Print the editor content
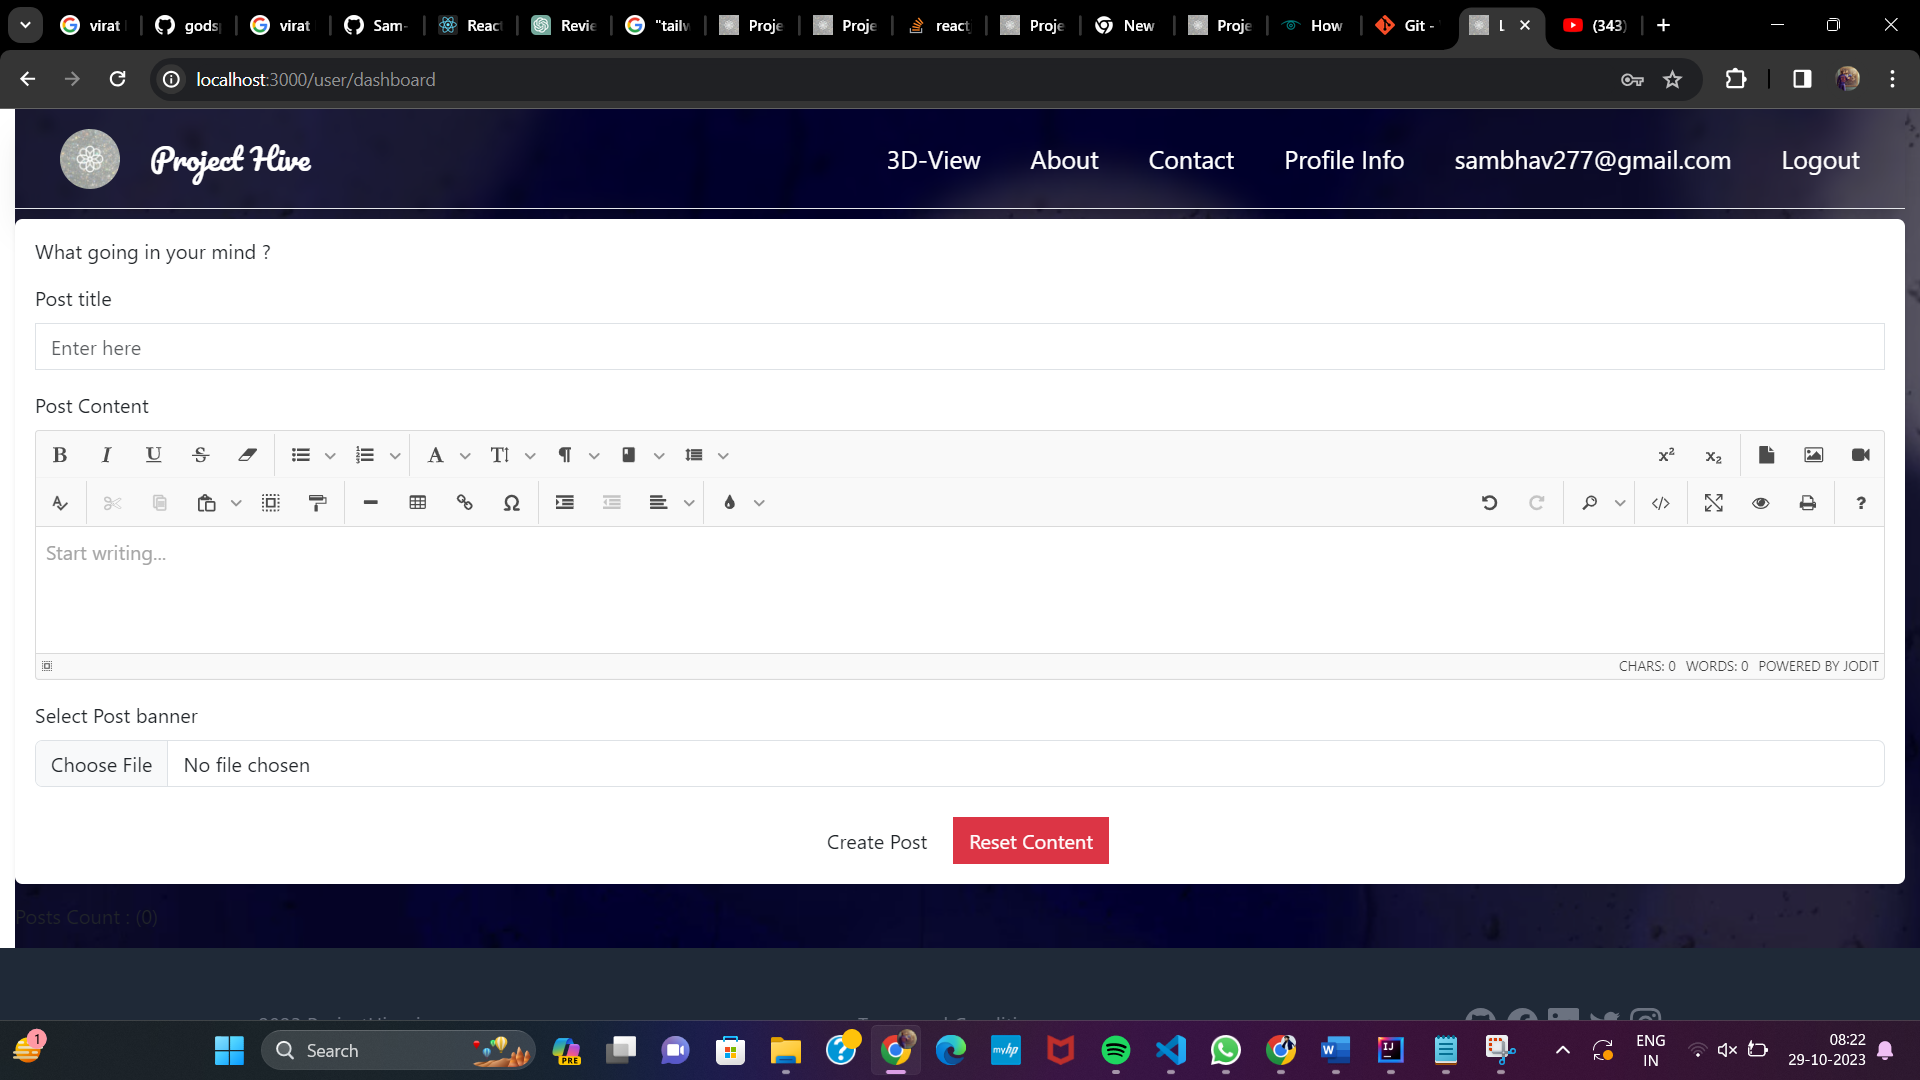Image resolution: width=1920 pixels, height=1080 pixels. point(1807,503)
